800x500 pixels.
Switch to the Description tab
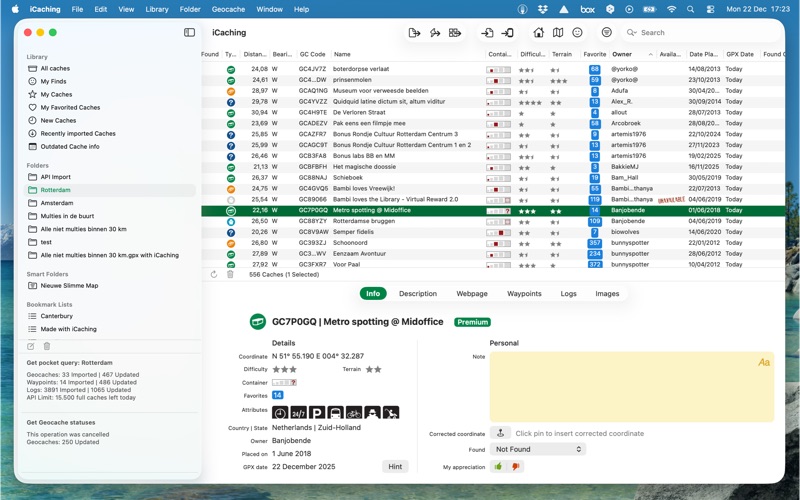(x=418, y=294)
